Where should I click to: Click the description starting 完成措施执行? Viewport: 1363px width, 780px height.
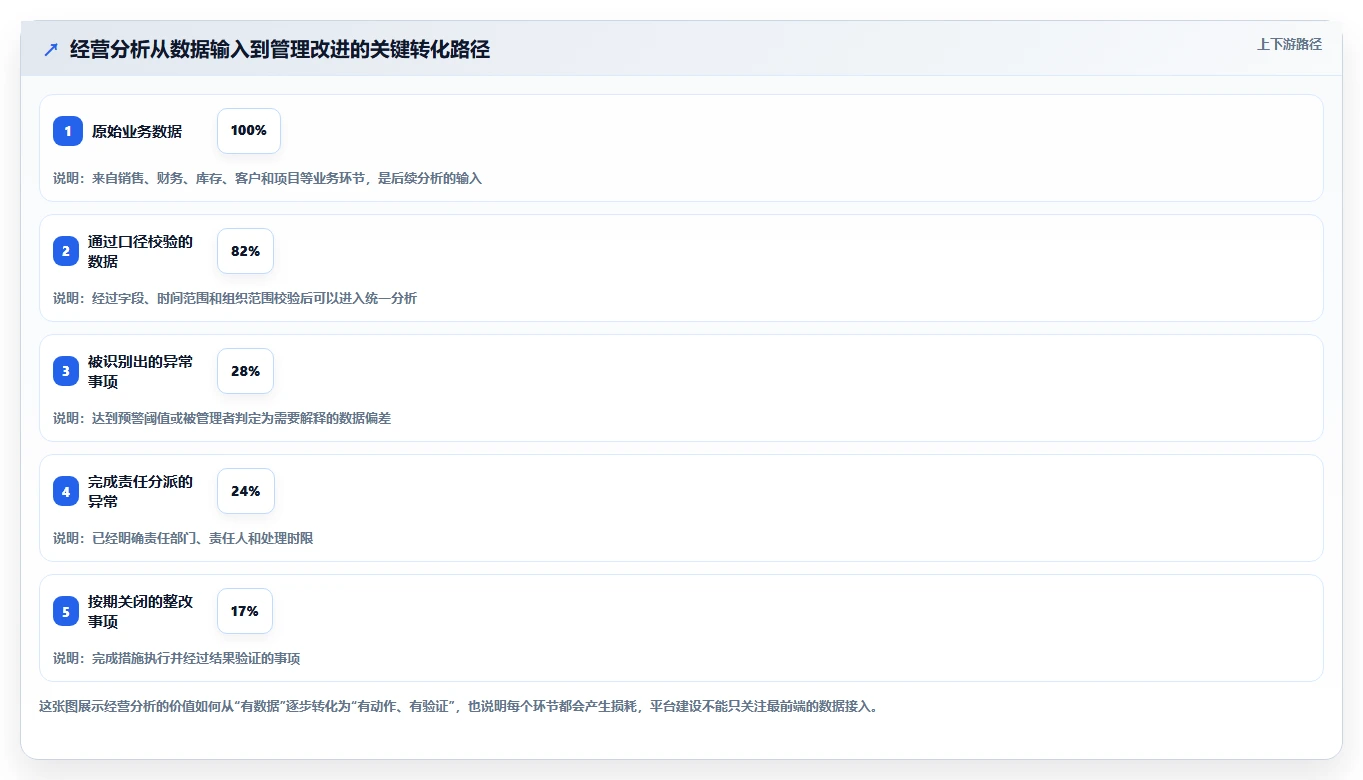tap(177, 658)
